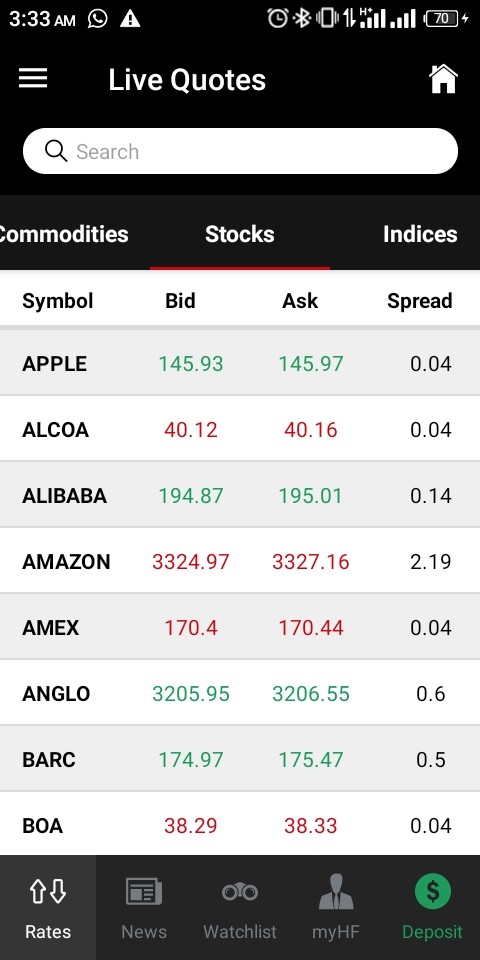
Task: Open the News newspaper icon
Action: point(144,891)
